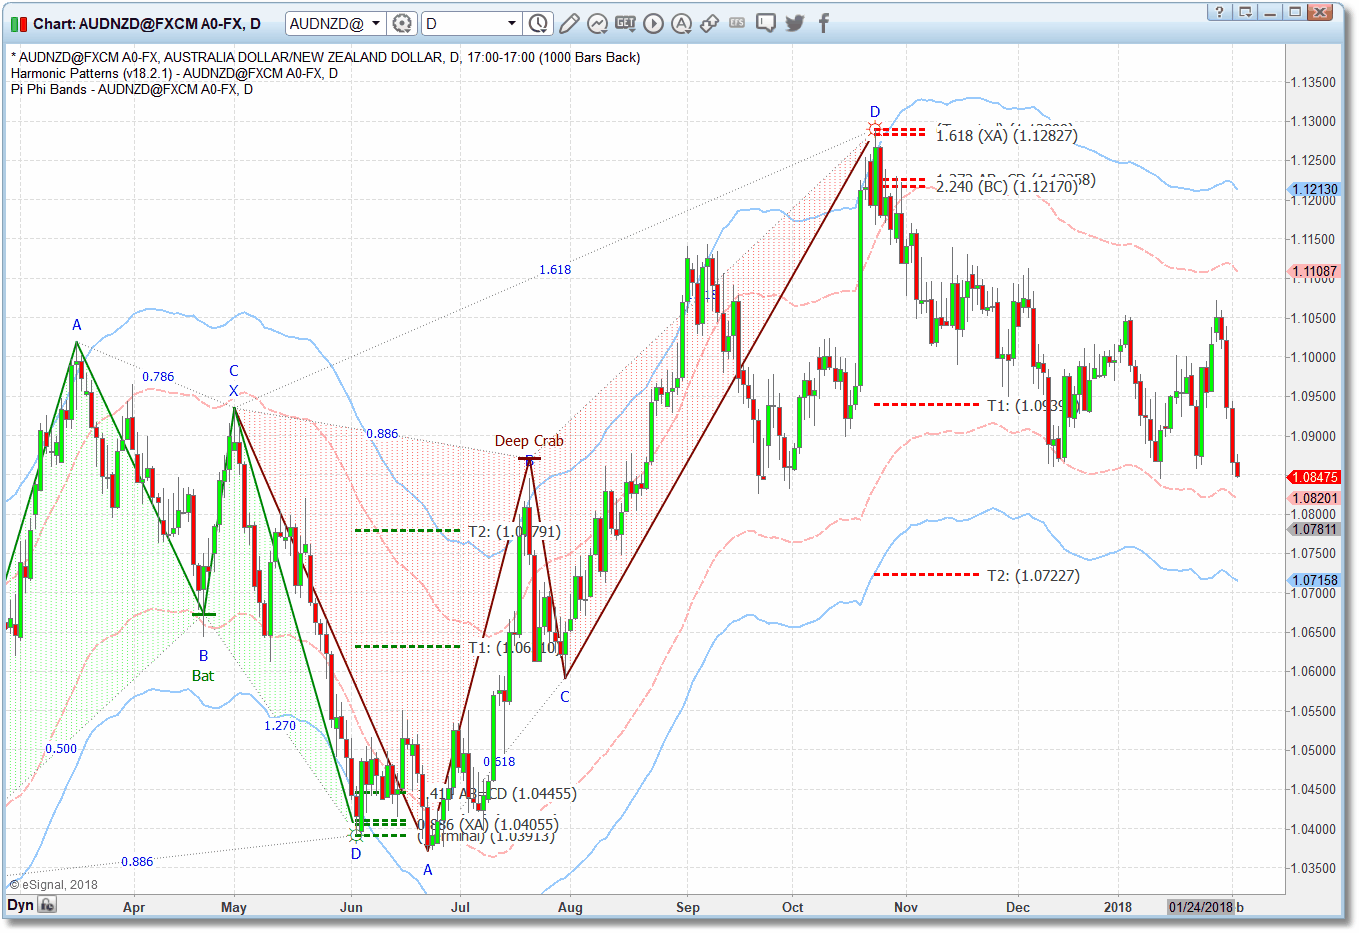Click the pink 1.11087 price tag
The width and height of the screenshot is (1359, 933).
(x=1314, y=271)
